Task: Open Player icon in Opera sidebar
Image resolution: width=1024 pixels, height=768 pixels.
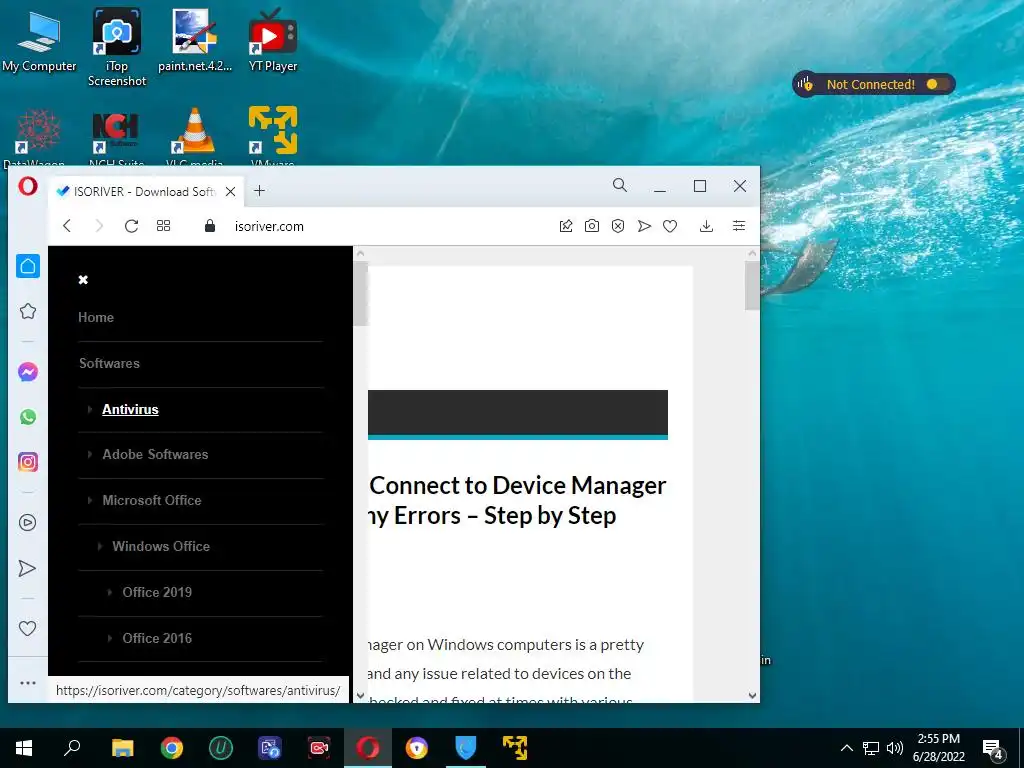Action: [27, 522]
